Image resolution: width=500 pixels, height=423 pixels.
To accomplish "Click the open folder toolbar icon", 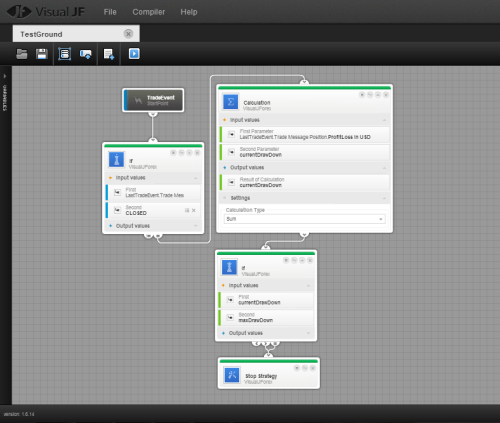I will click(22, 54).
